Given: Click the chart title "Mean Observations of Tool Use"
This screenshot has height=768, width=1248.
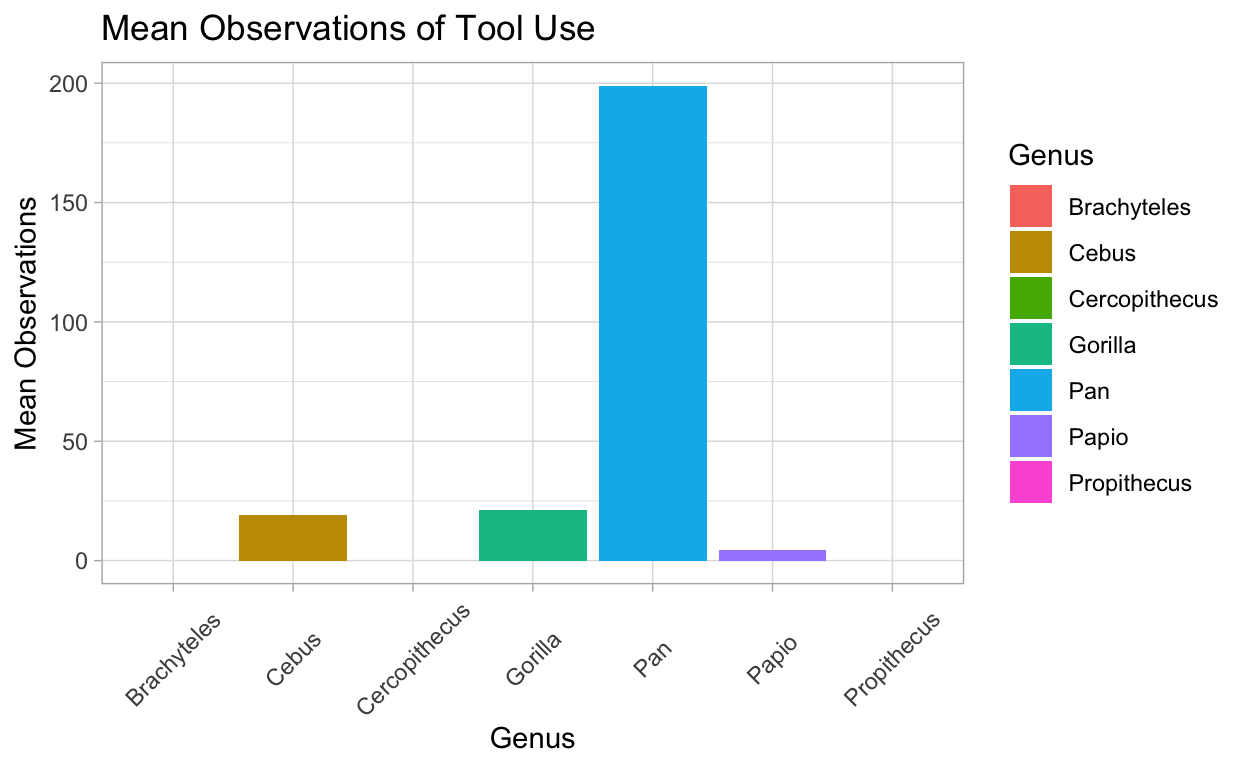Looking at the screenshot, I should (348, 29).
